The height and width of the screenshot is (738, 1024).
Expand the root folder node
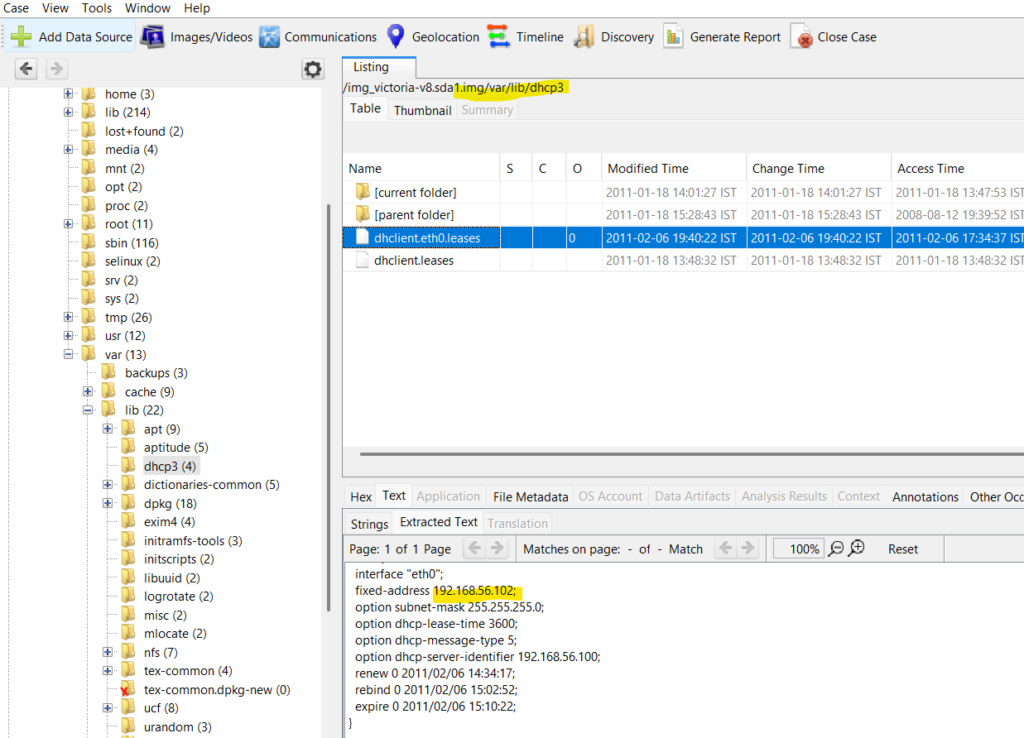coord(68,224)
